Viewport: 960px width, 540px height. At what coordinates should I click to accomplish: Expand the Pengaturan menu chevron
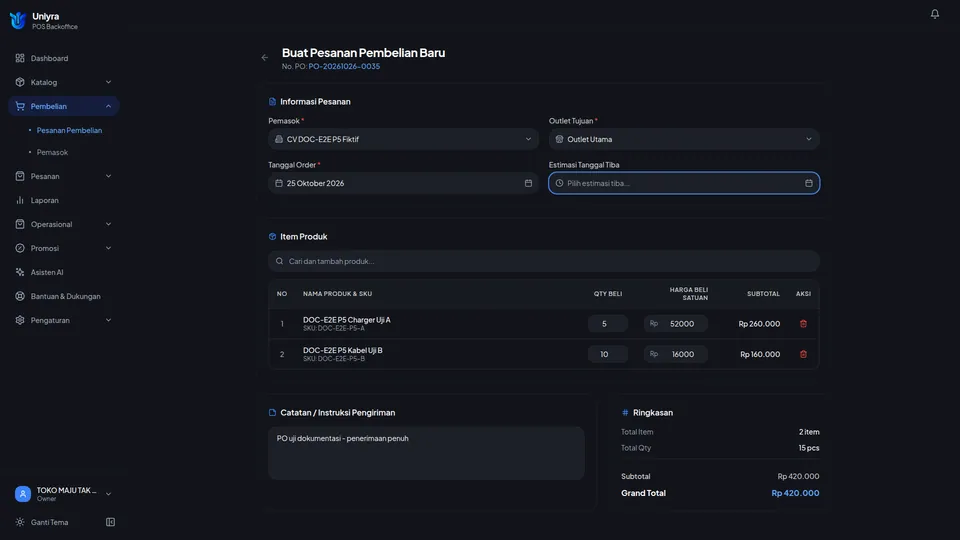pyautogui.click(x=108, y=320)
